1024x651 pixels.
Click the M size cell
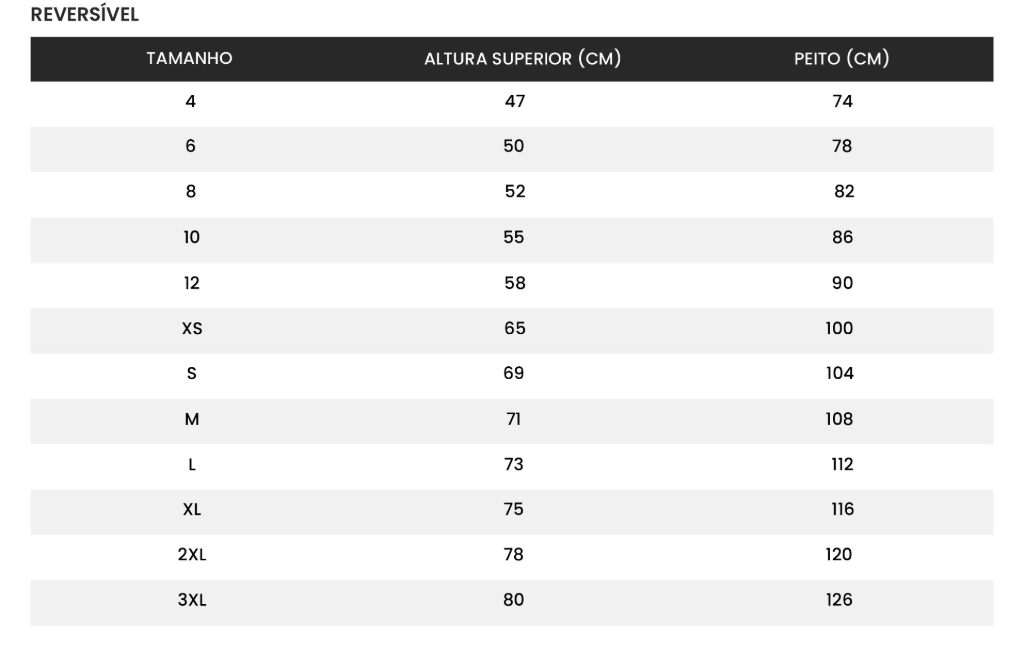(191, 419)
